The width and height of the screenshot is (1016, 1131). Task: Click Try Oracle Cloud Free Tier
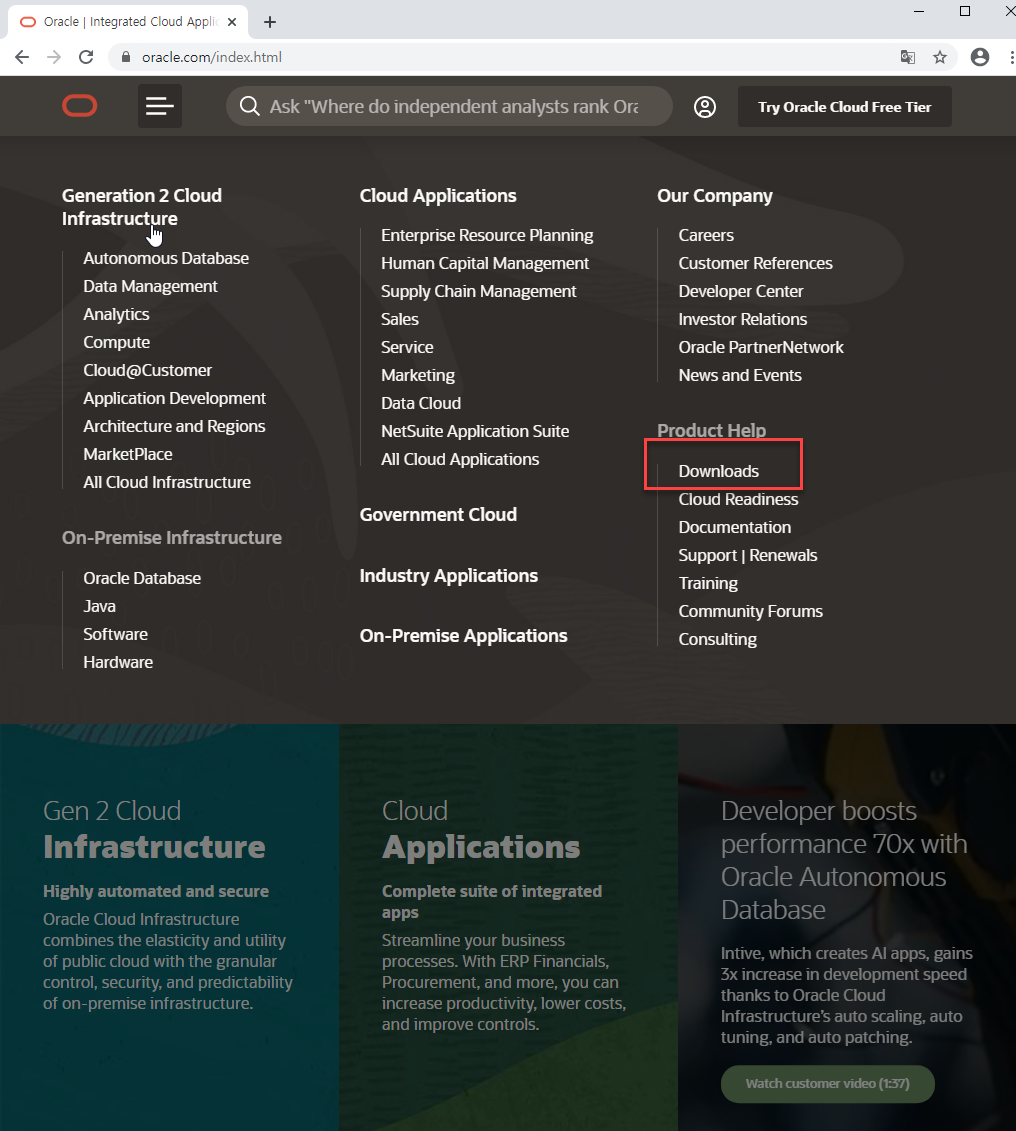click(844, 107)
